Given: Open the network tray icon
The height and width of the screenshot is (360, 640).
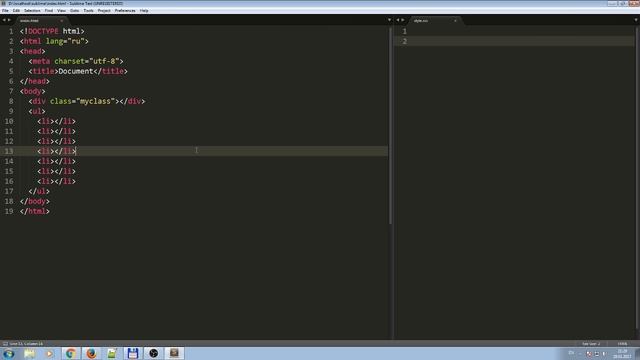Looking at the screenshot, I should click(597, 353).
